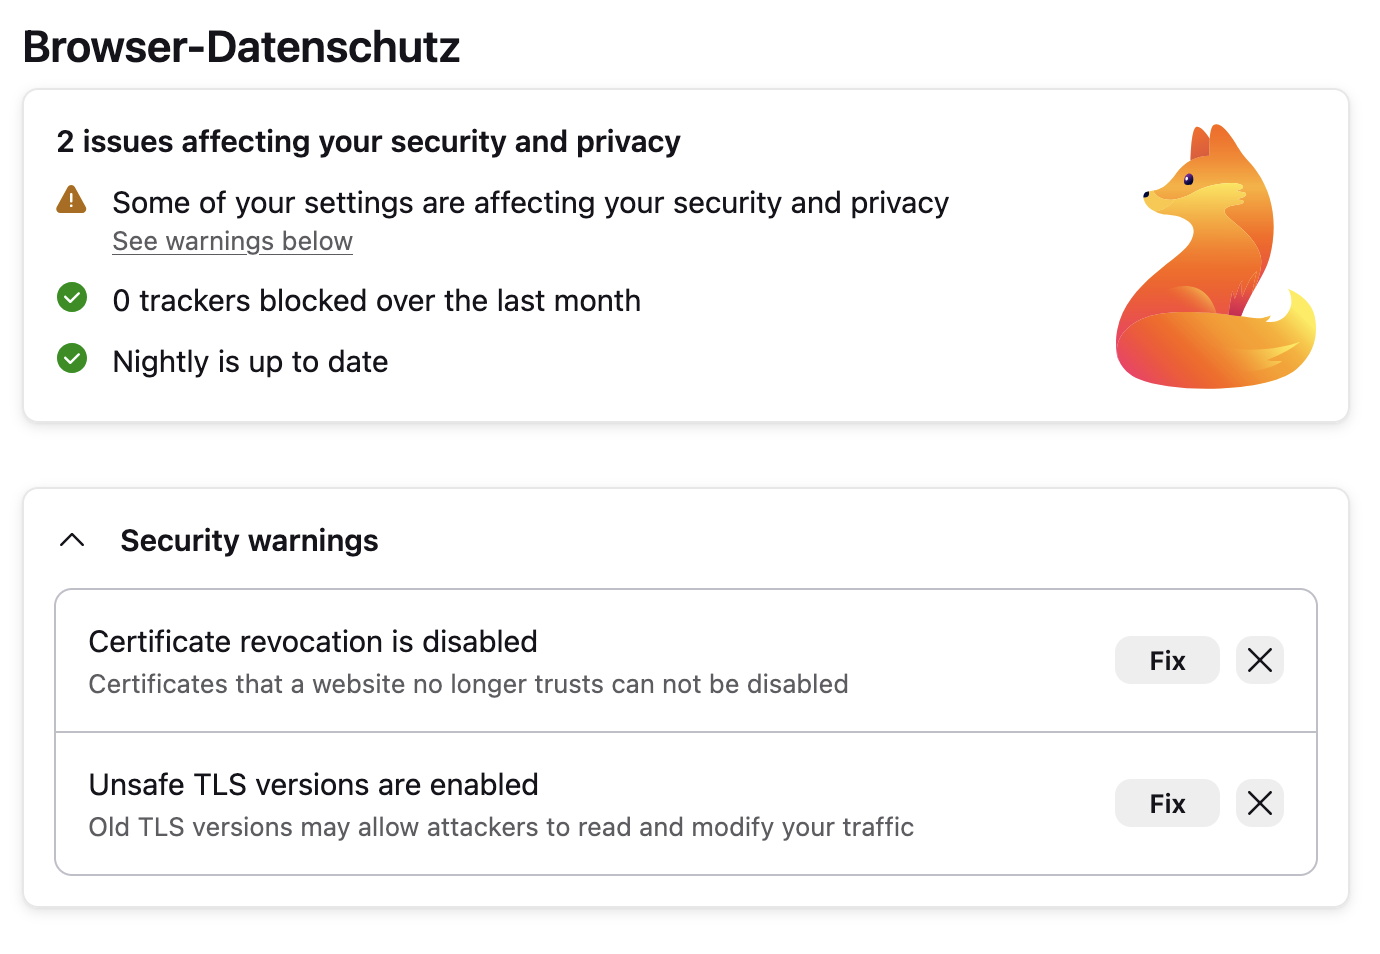Click the Old TLS versions description text
The image size is (1380, 954).
[501, 827]
